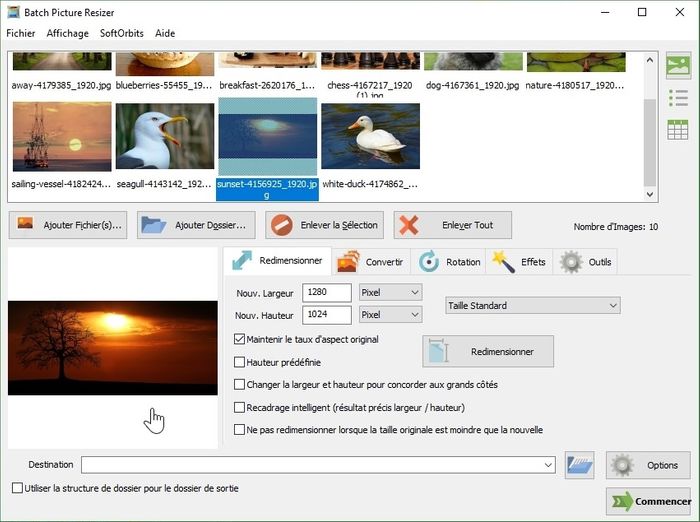Open the Effets tab
The height and width of the screenshot is (522, 700).
519,262
